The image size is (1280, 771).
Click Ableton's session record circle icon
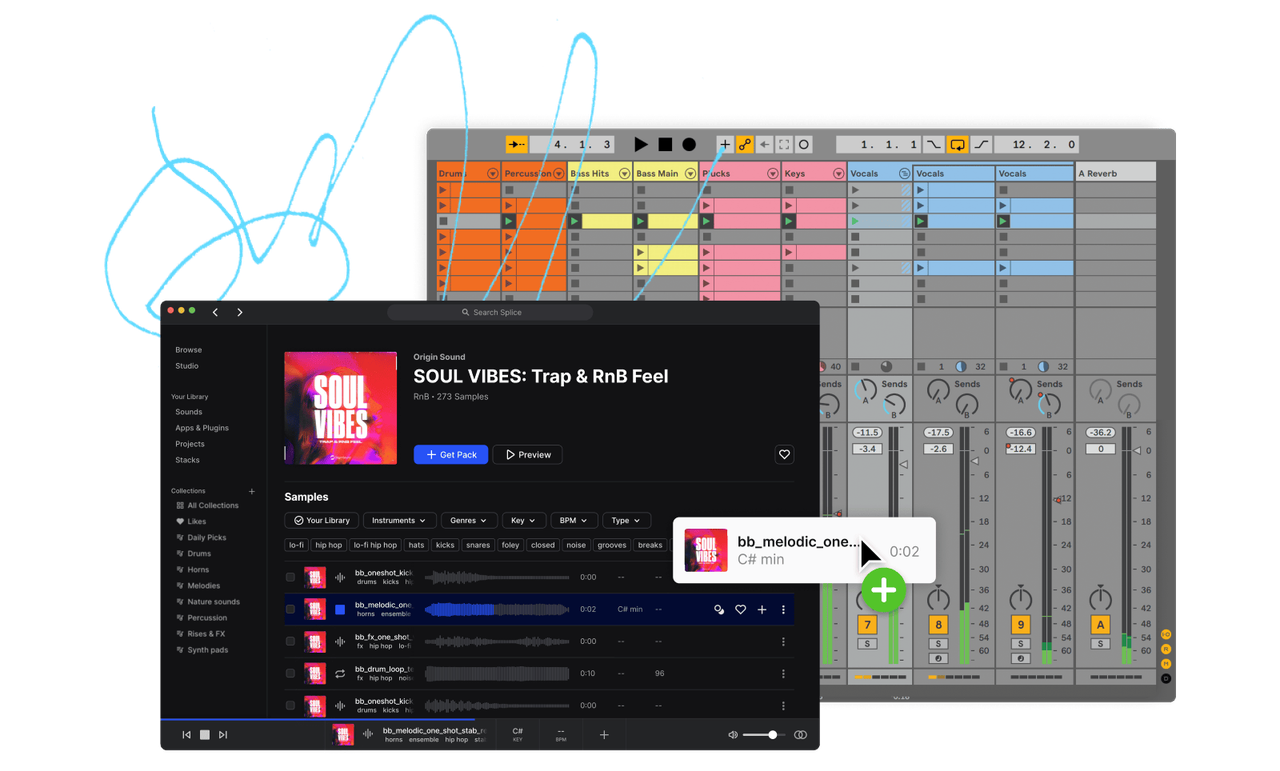coord(804,145)
